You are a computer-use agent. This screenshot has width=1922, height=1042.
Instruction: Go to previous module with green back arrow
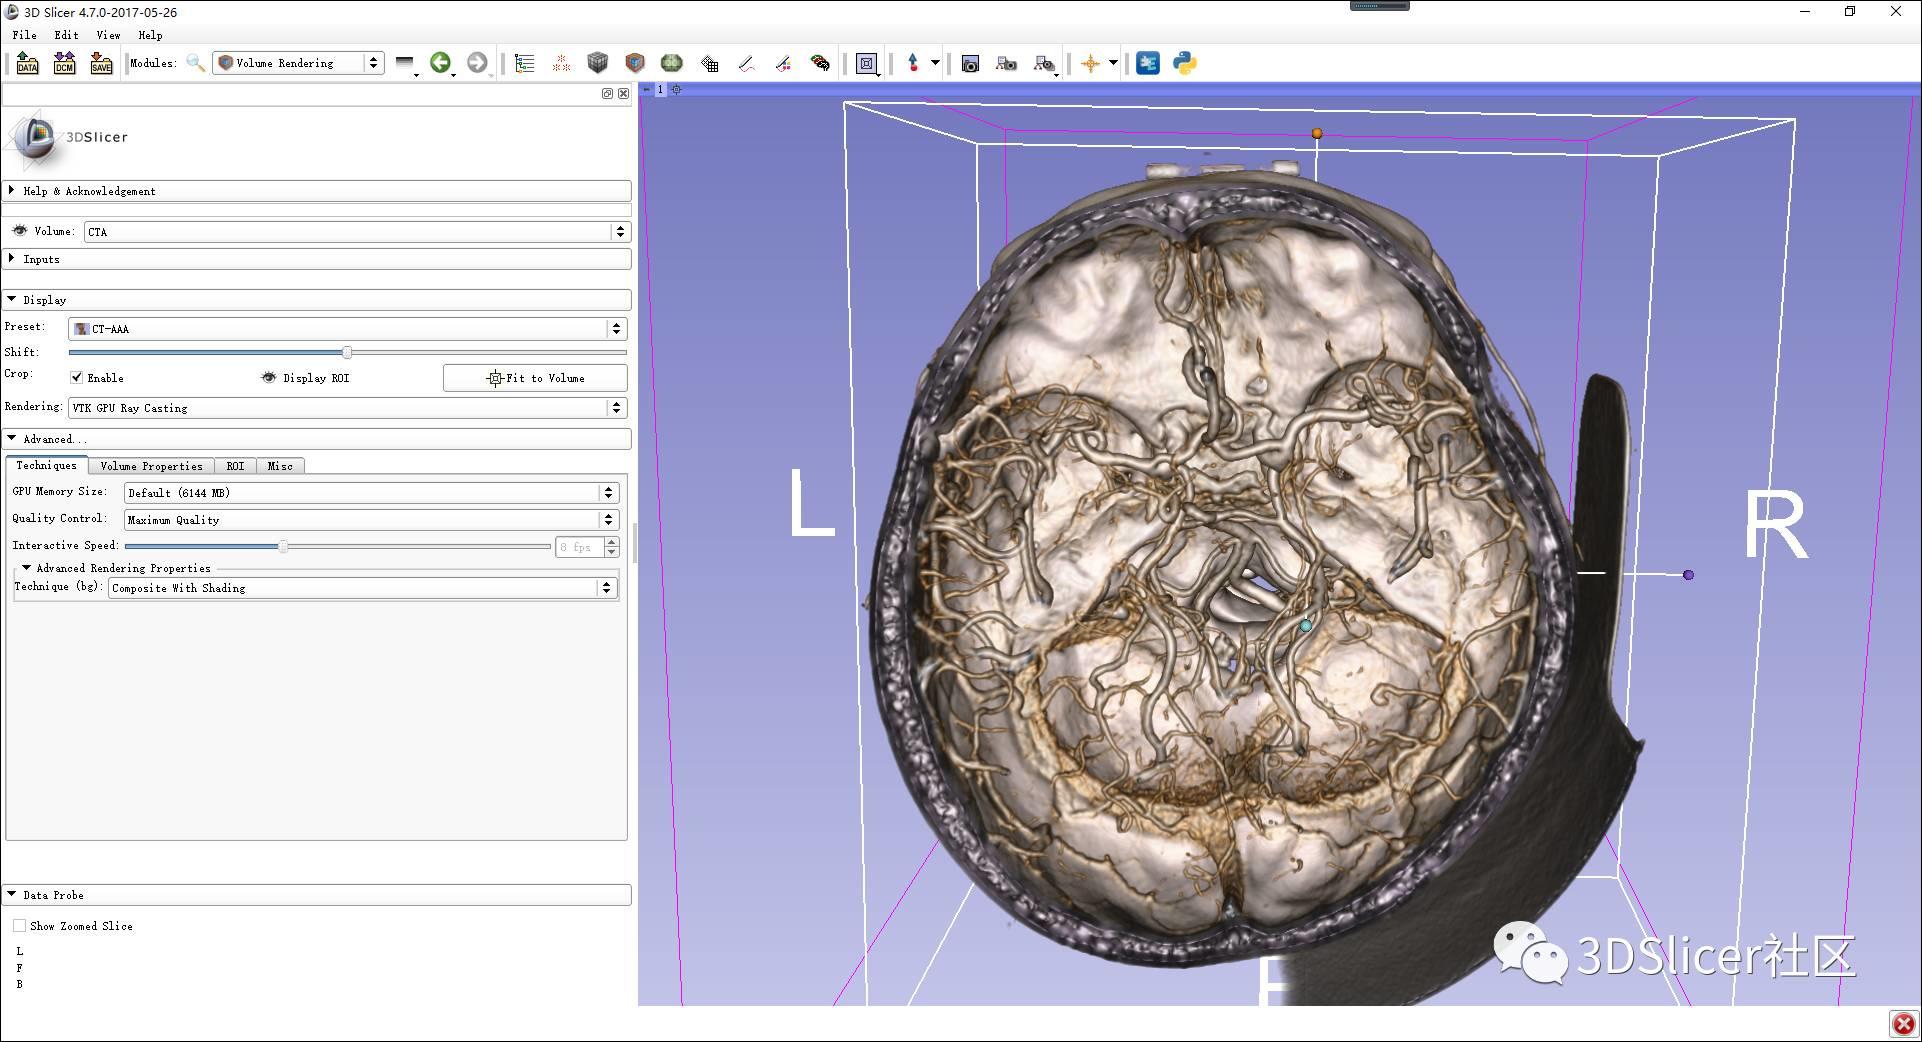[x=440, y=63]
